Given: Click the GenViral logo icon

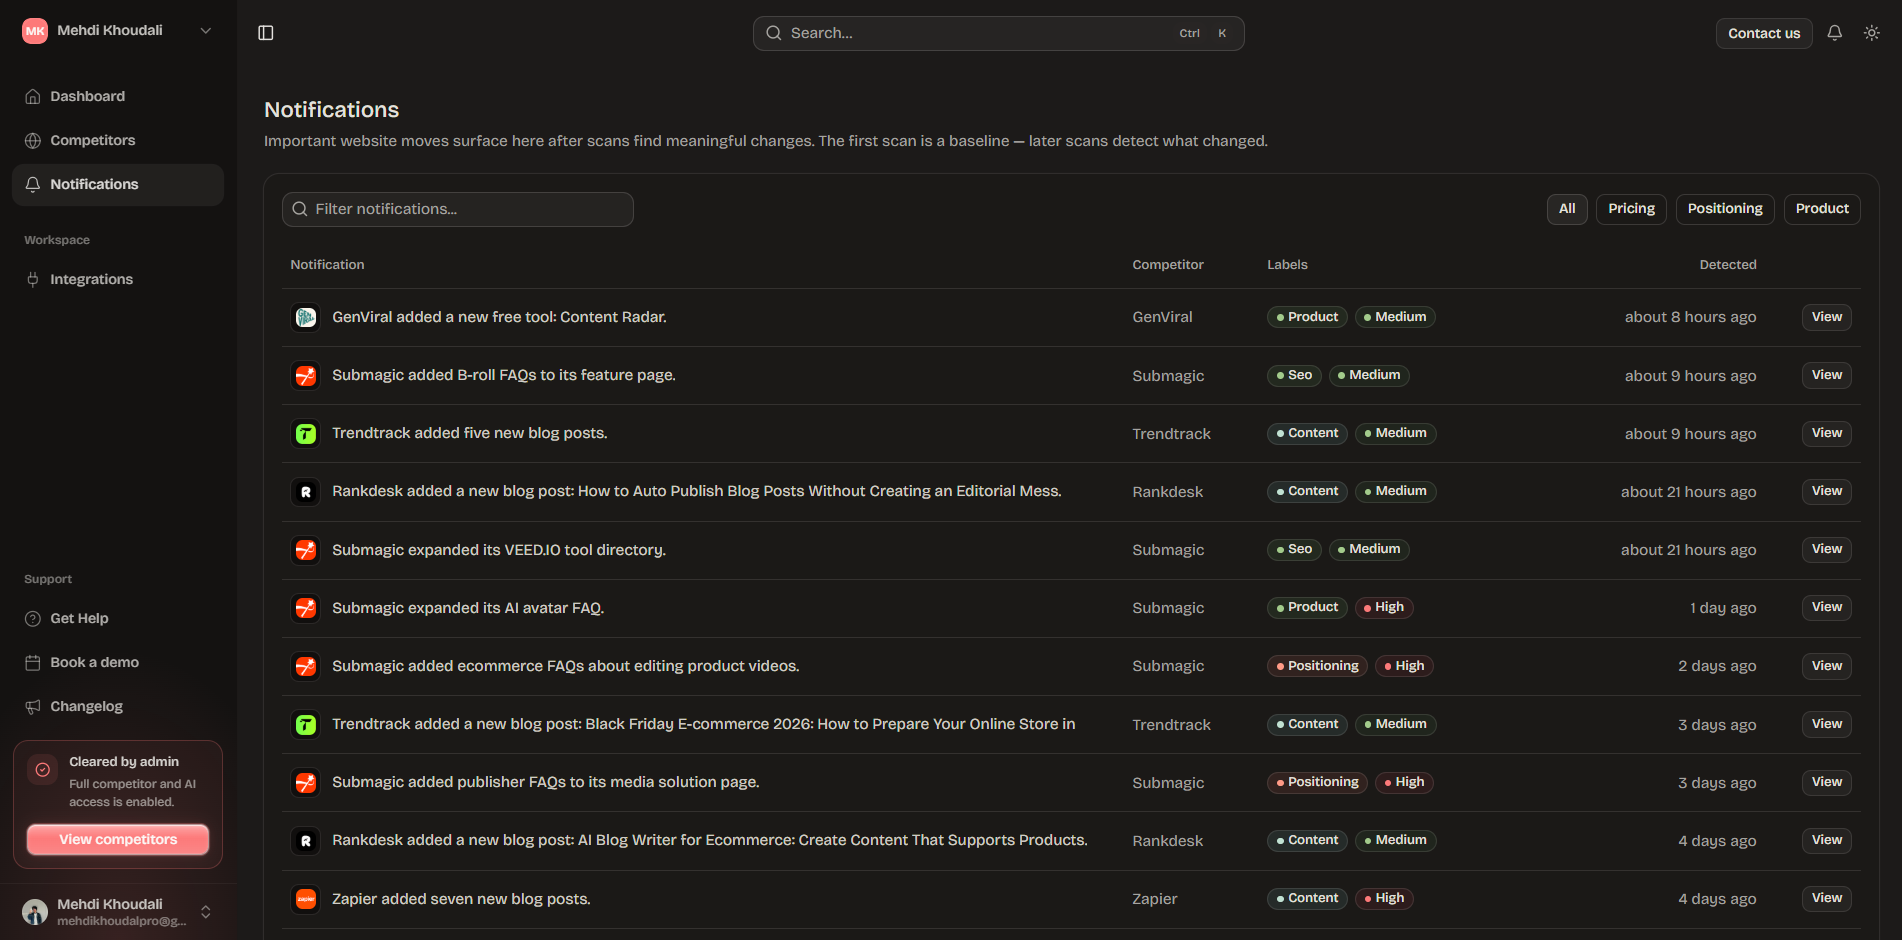Looking at the screenshot, I should click(306, 318).
